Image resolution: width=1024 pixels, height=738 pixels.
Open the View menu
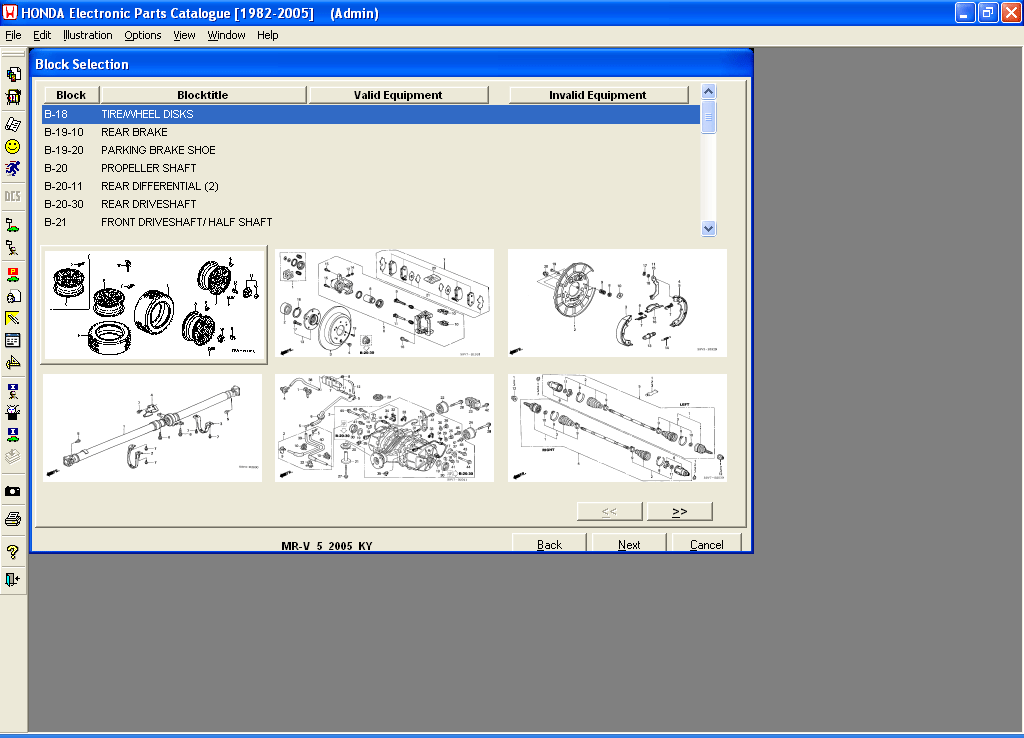[x=184, y=35]
